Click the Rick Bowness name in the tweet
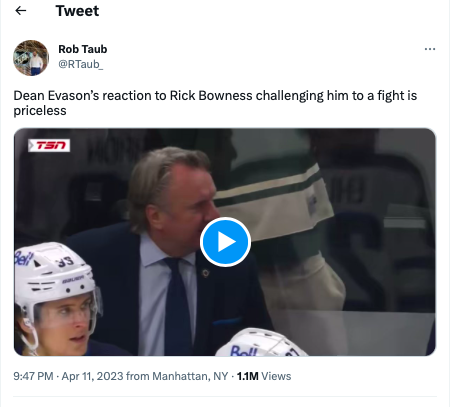456x407 pixels. [x=211, y=96]
